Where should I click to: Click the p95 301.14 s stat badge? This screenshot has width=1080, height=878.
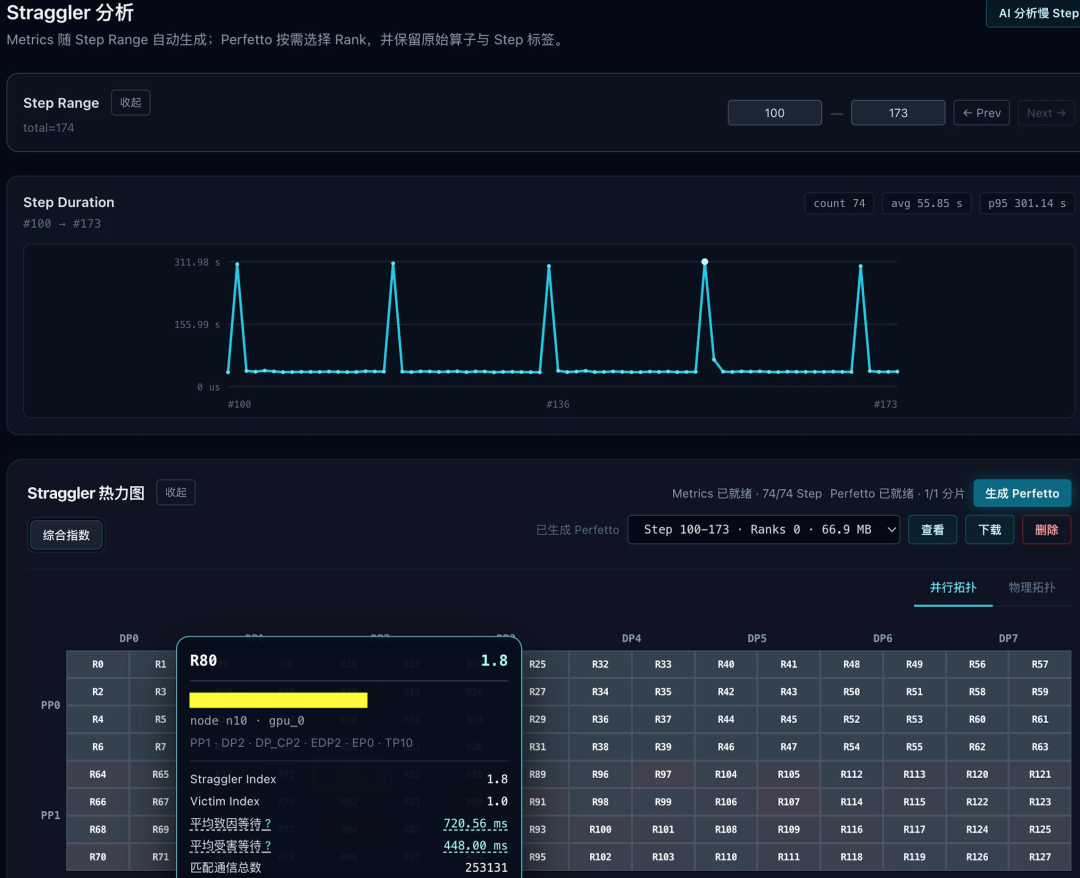click(1027, 203)
